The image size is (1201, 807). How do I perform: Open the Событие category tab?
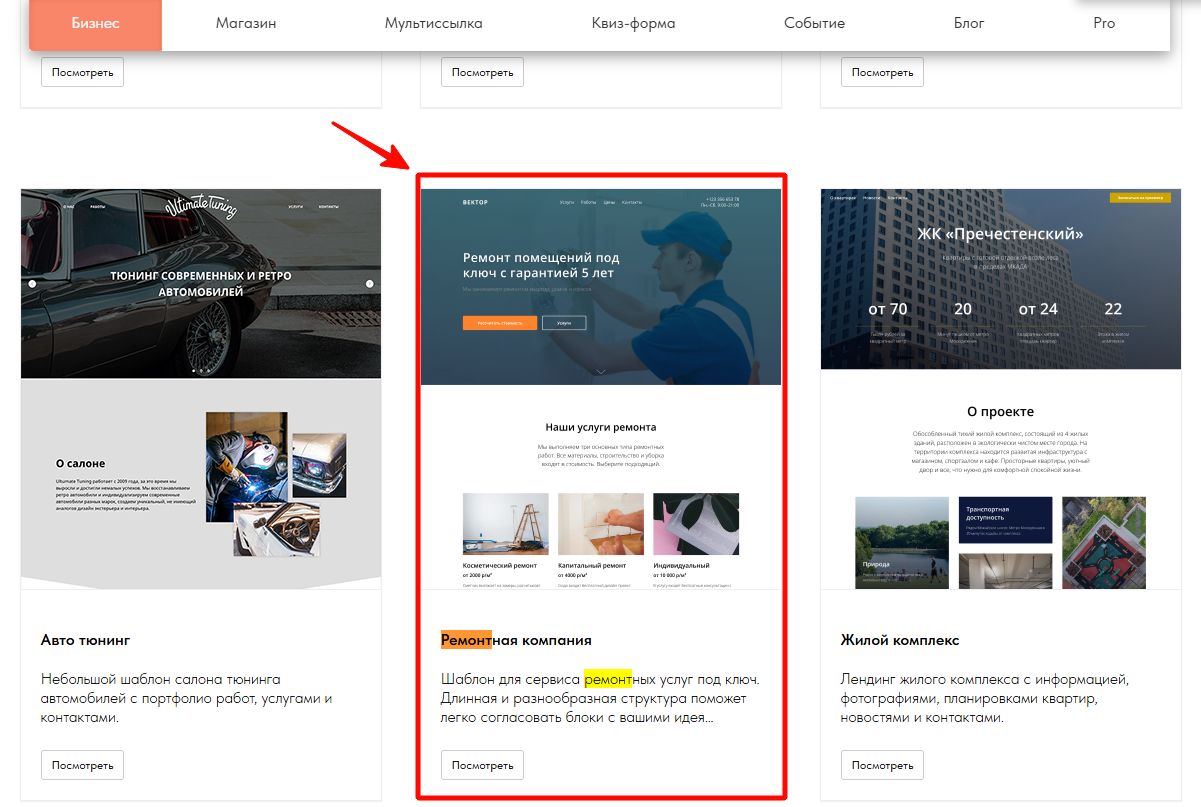814,23
